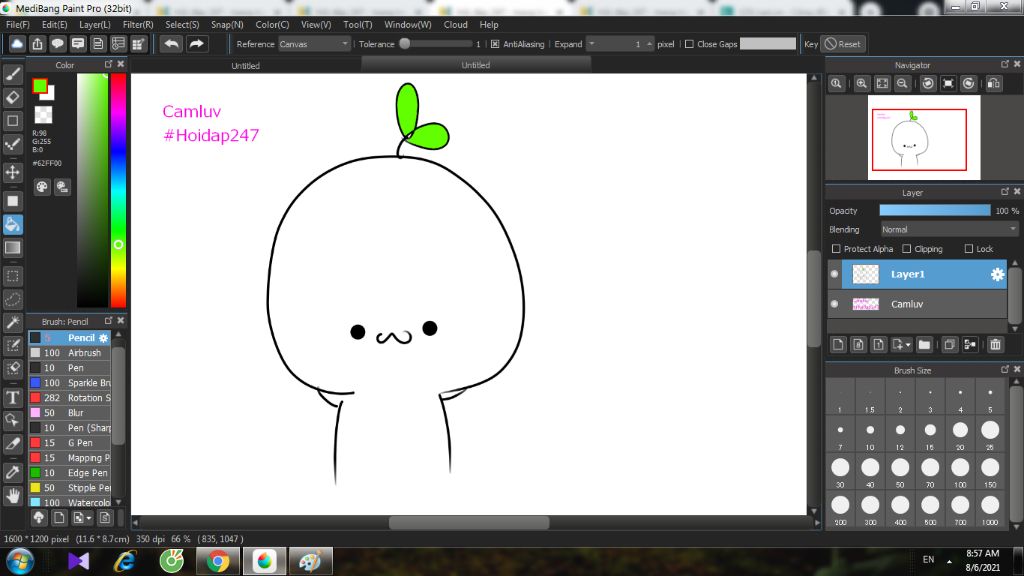Open the Blending mode dropdown
Image resolution: width=1024 pixels, height=576 pixels.
pos(948,229)
